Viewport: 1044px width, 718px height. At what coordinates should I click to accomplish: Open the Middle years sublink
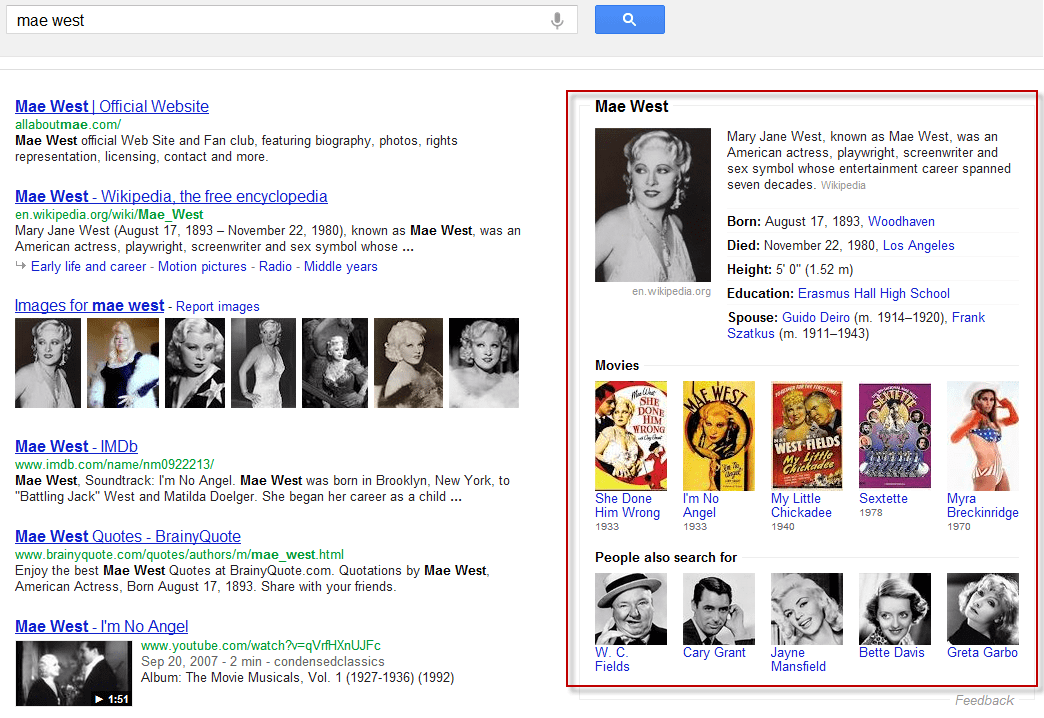coord(341,266)
